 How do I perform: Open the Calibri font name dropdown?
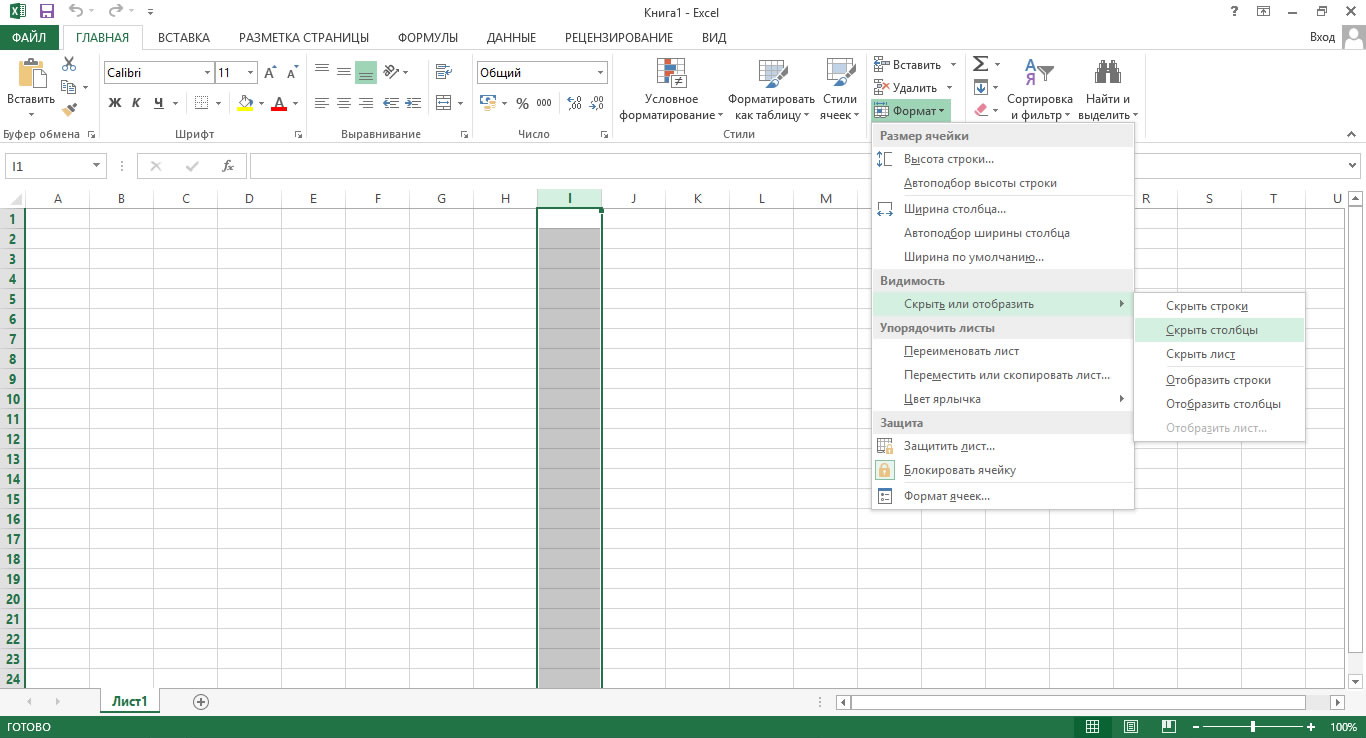click(x=208, y=73)
